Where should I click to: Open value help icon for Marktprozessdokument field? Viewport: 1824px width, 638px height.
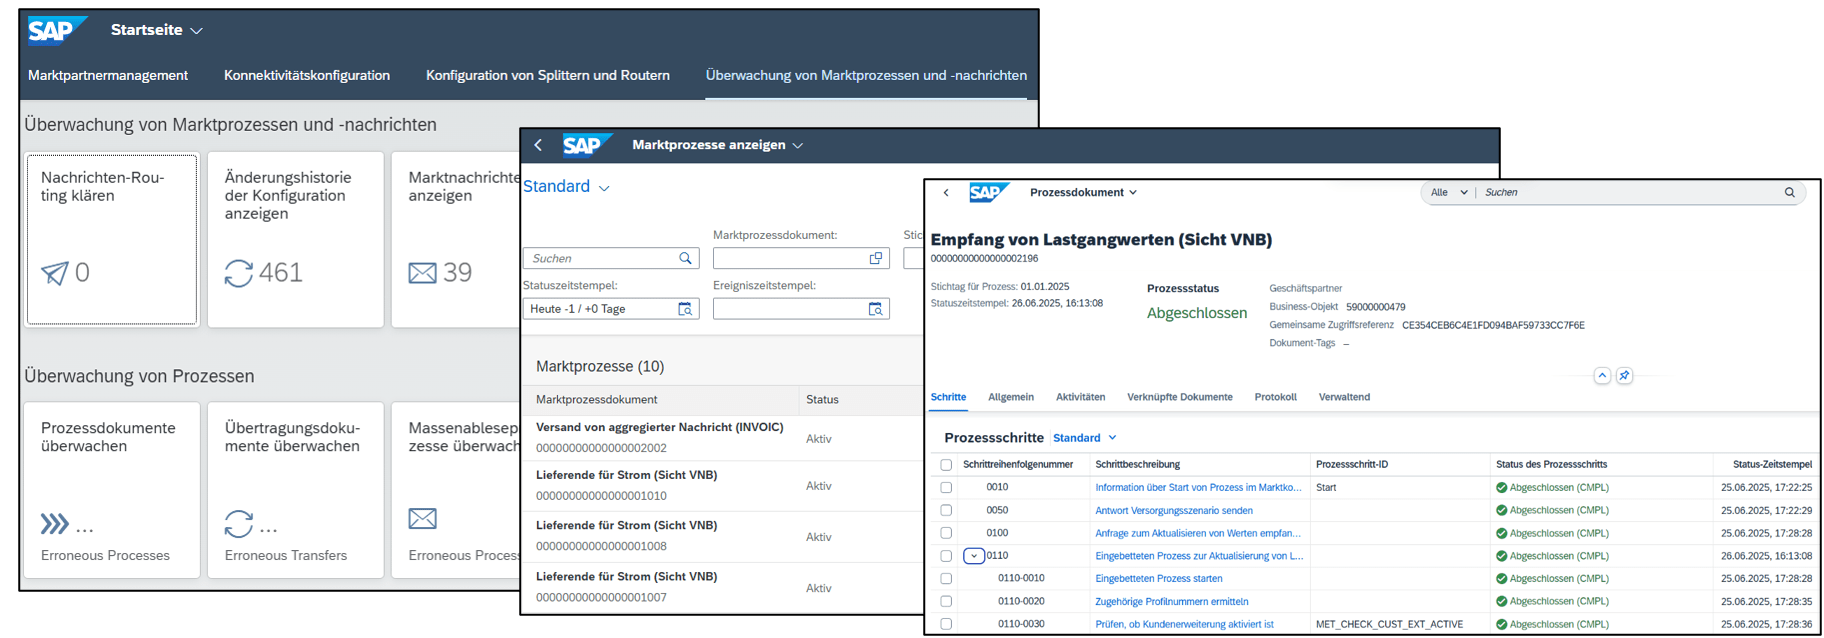tap(876, 258)
